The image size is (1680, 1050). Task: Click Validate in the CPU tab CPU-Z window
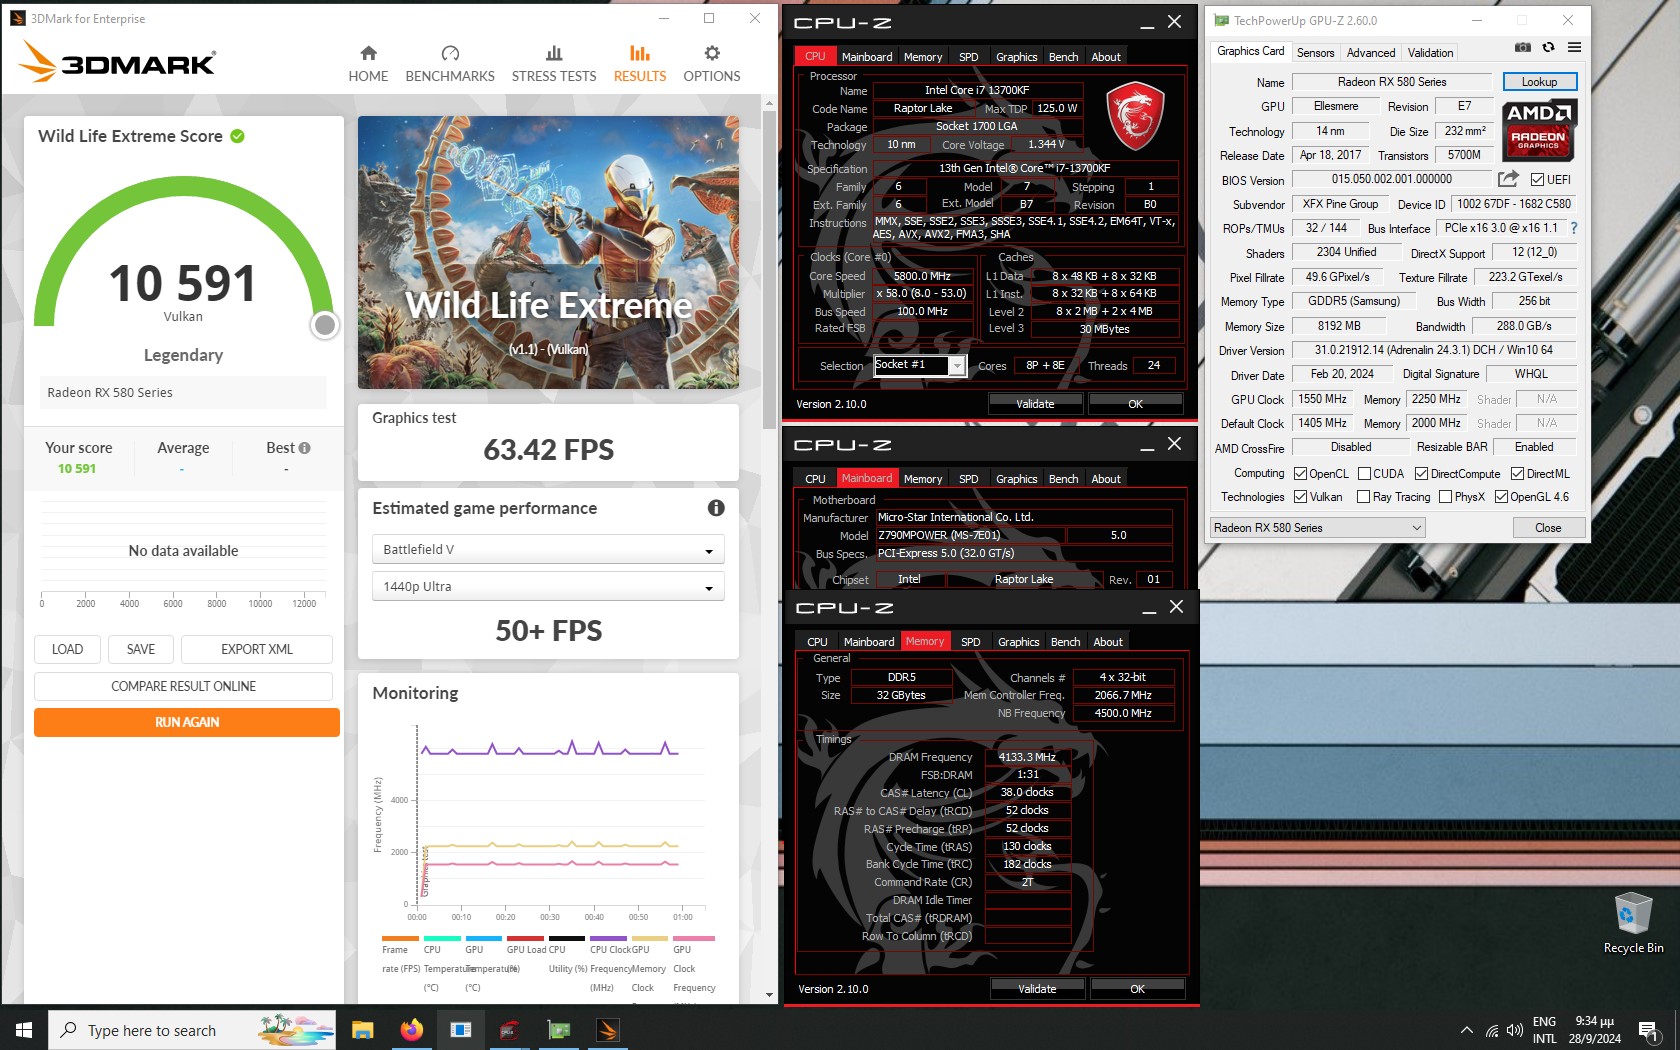coord(1035,404)
